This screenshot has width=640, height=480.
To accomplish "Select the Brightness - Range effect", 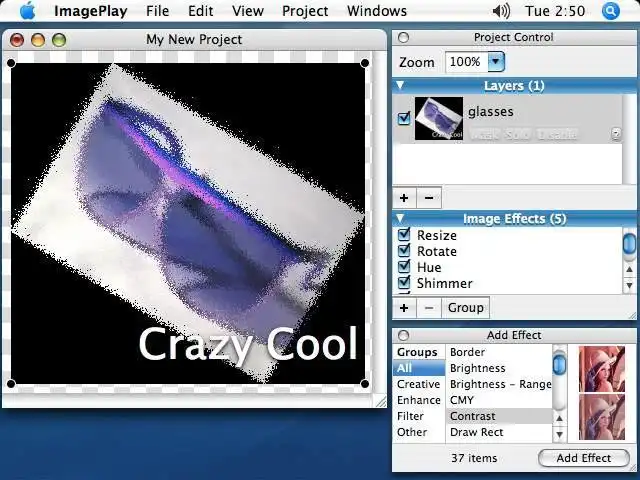I will [499, 384].
